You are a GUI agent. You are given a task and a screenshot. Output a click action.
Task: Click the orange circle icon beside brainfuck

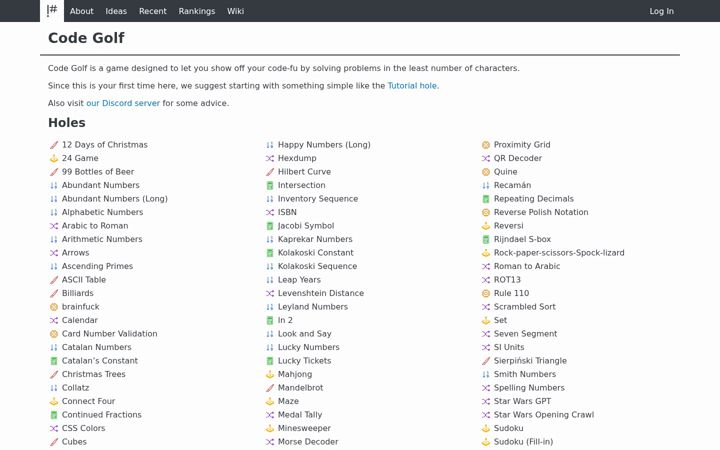point(54,307)
